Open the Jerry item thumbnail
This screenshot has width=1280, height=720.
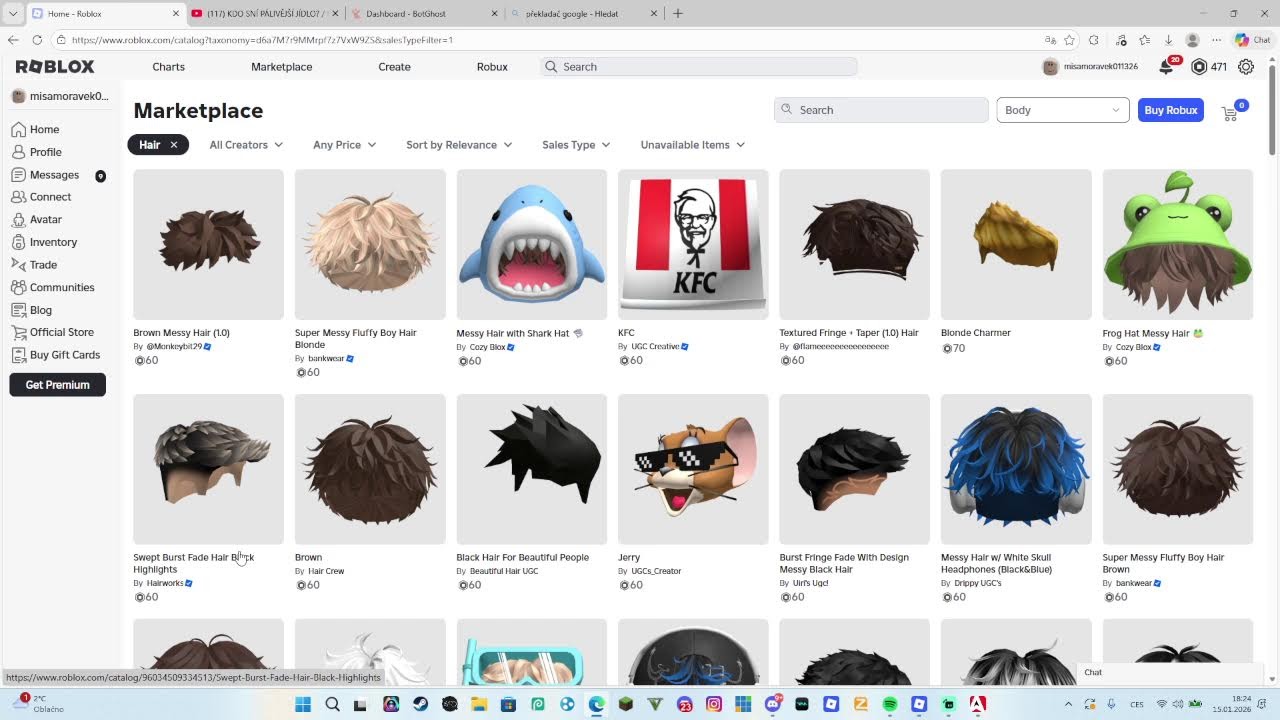click(693, 469)
